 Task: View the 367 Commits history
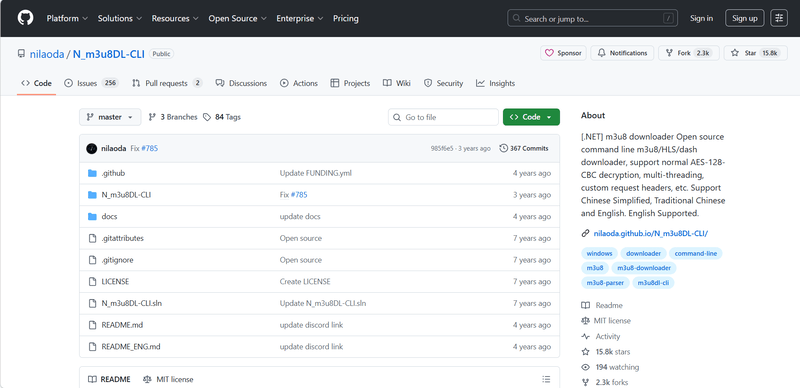point(524,149)
